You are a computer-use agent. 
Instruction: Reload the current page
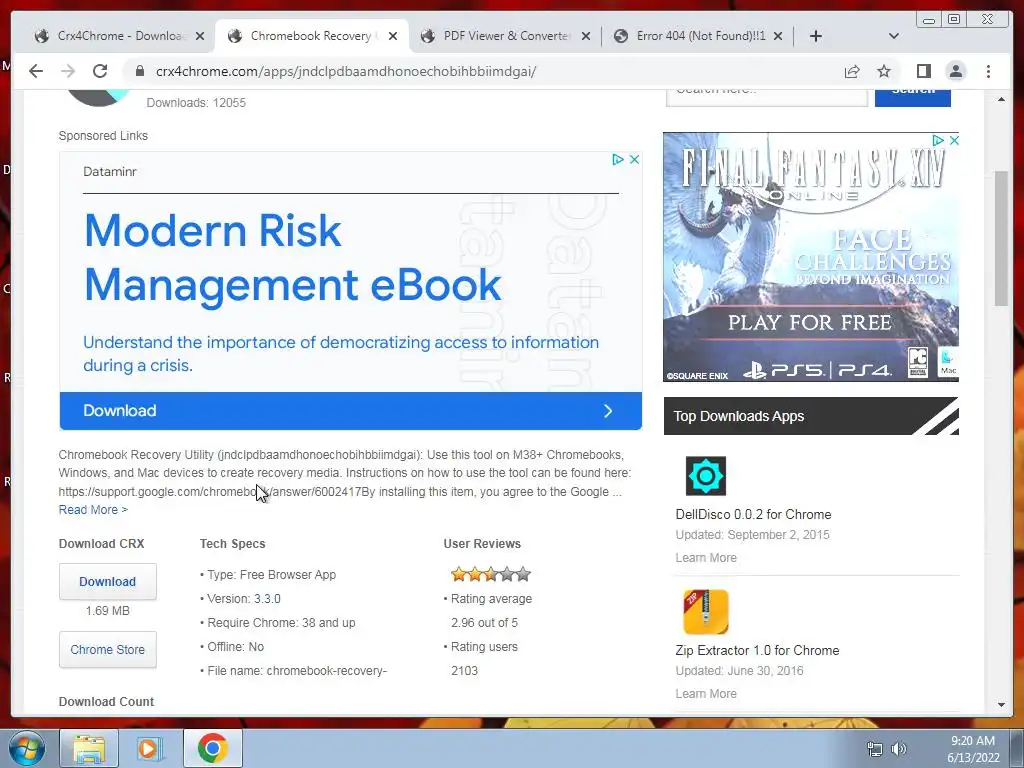[x=100, y=71]
